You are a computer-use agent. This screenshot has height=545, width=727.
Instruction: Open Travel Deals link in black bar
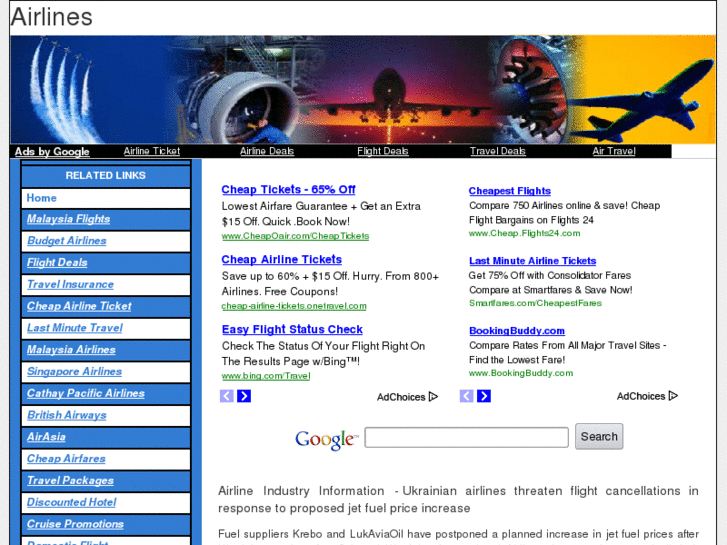click(498, 151)
